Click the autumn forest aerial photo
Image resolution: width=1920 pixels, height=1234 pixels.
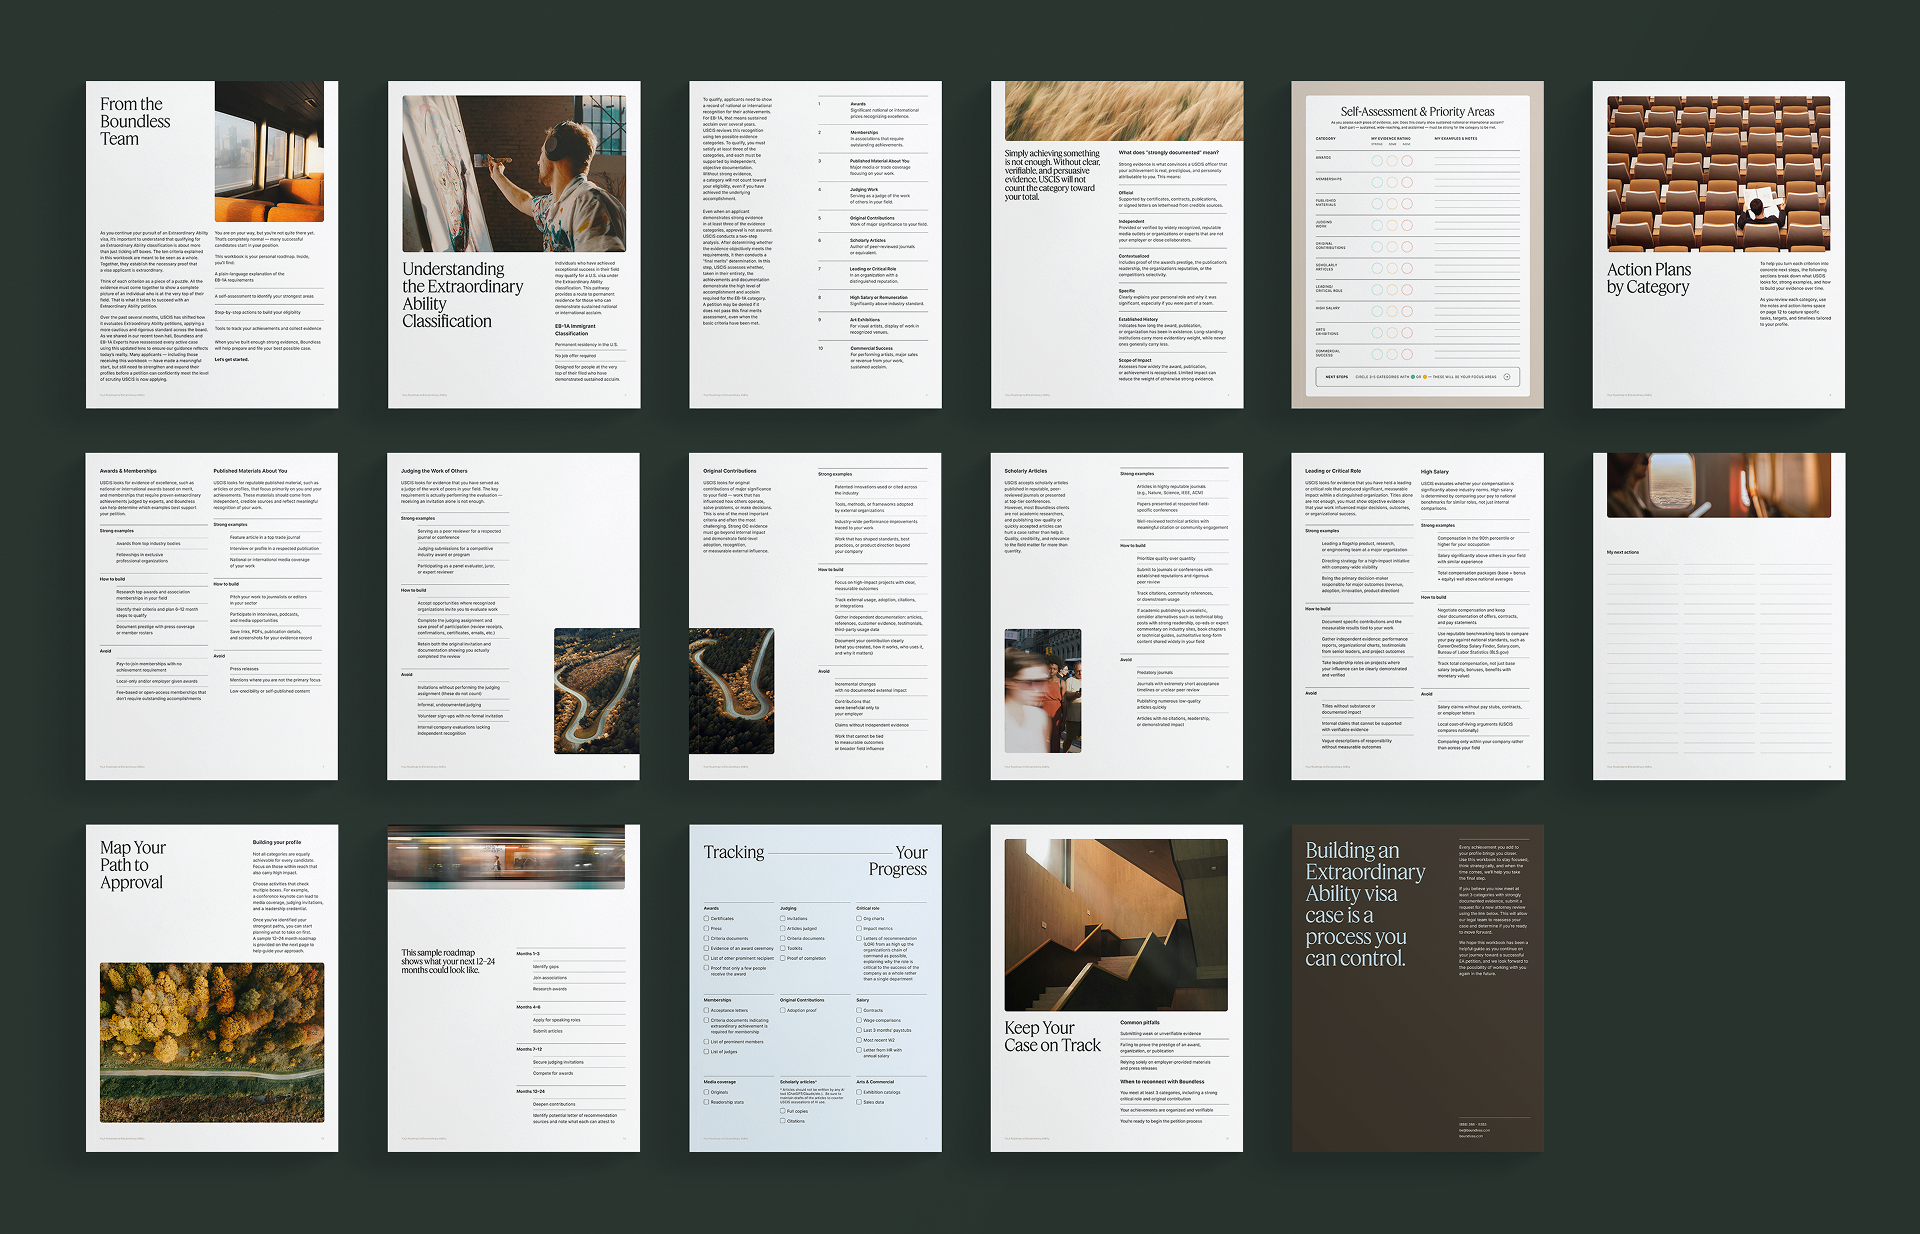click(212, 1042)
